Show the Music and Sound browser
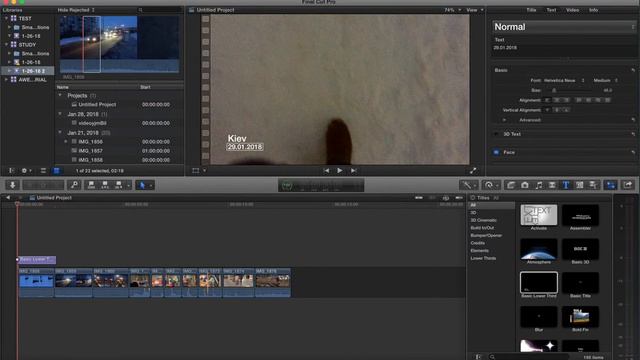This screenshot has height=360, width=640. 539,185
